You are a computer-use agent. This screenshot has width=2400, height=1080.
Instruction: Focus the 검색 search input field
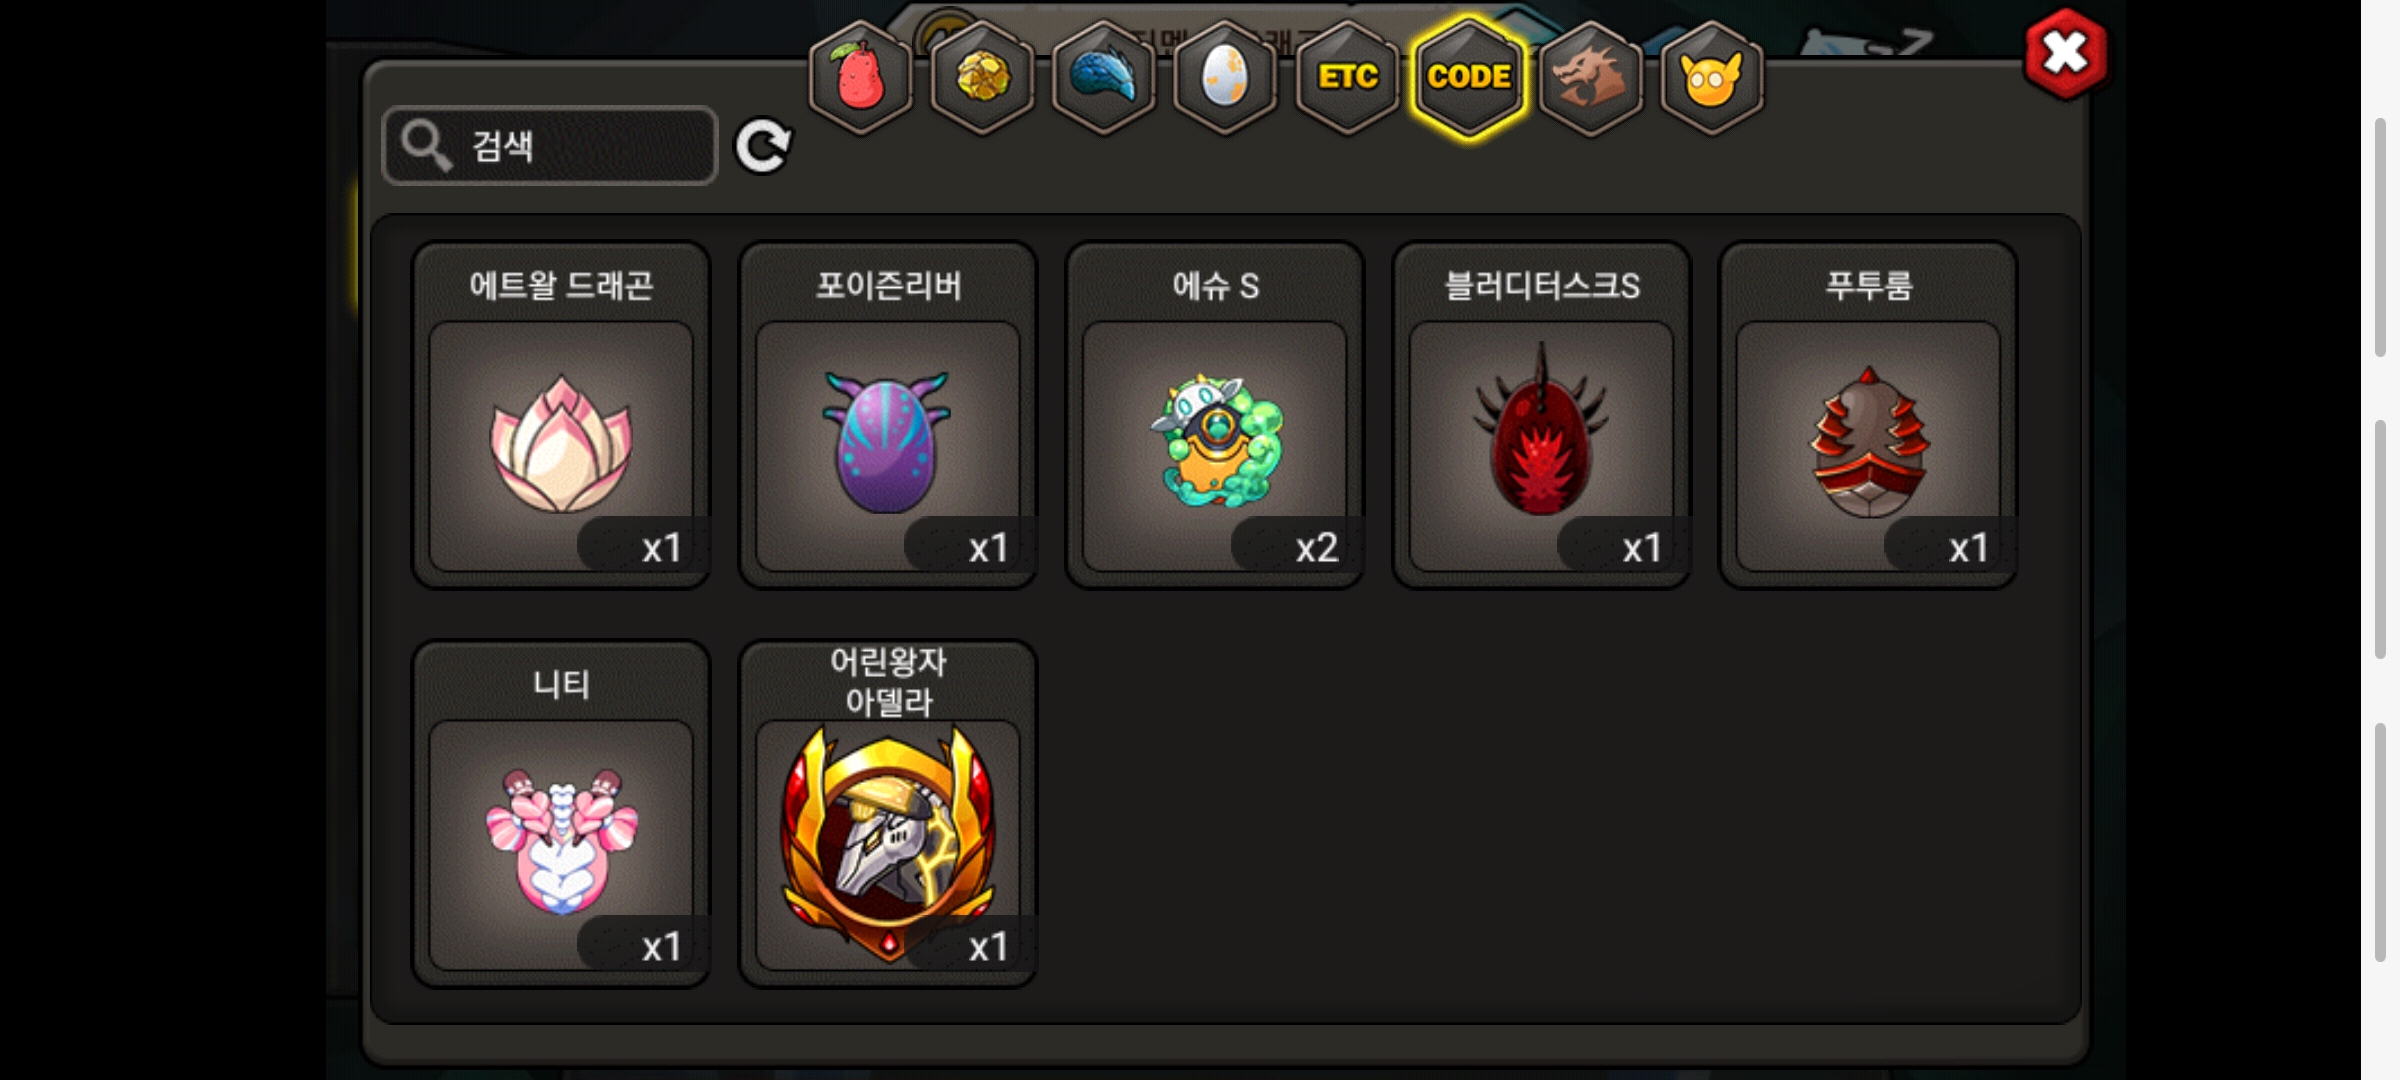(x=550, y=146)
